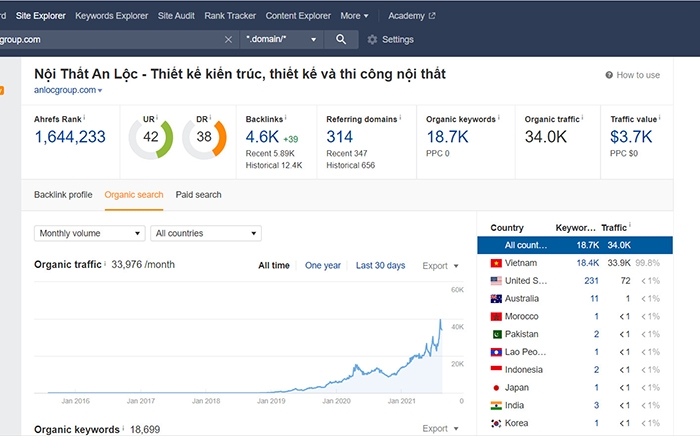Open the Monthly volume dropdown

[x=90, y=233]
